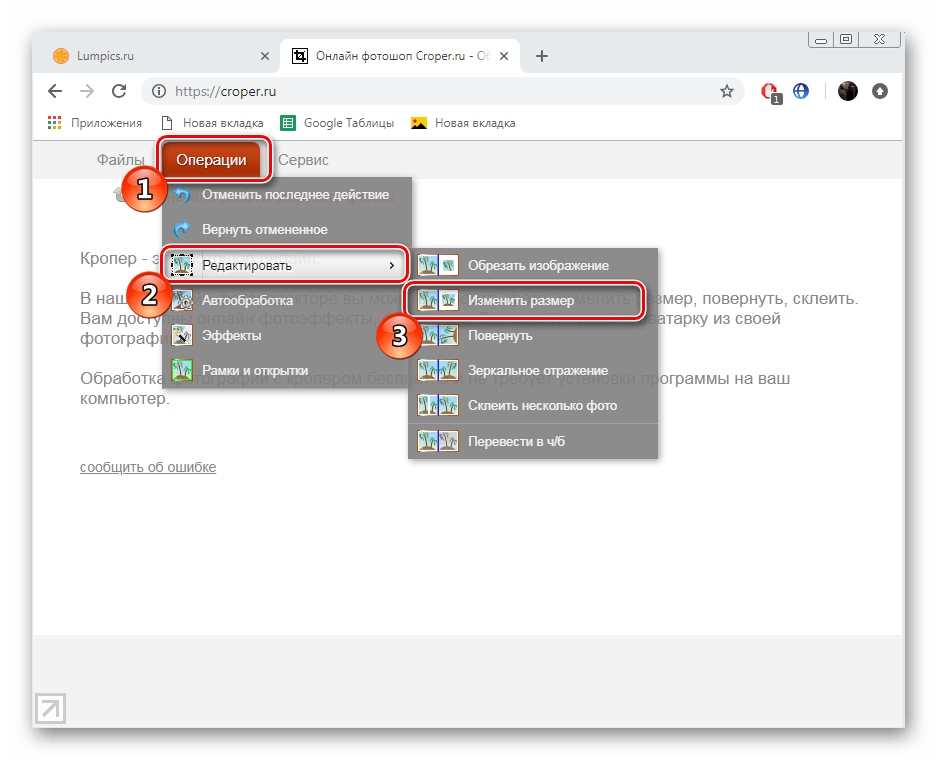Reload the croper.ru page
The width and height of the screenshot is (937, 760).
point(119,91)
